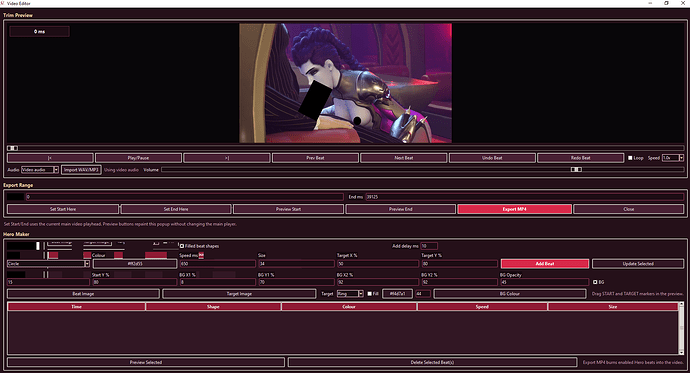Click the End ms input field

[525, 197]
